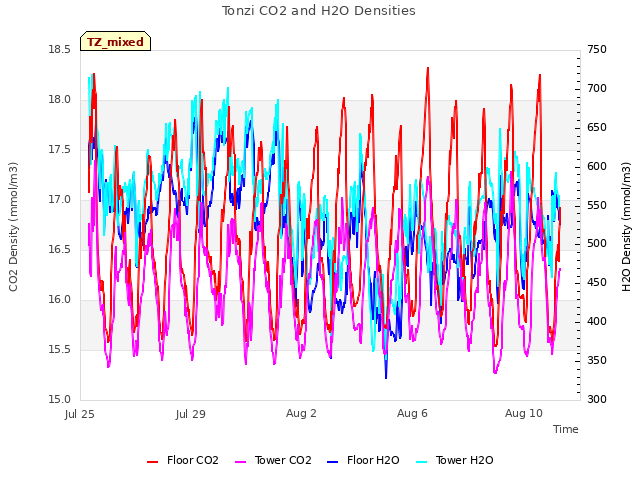Click the 700 H2O axis value
Screen dimensions: 640x480
597,89
